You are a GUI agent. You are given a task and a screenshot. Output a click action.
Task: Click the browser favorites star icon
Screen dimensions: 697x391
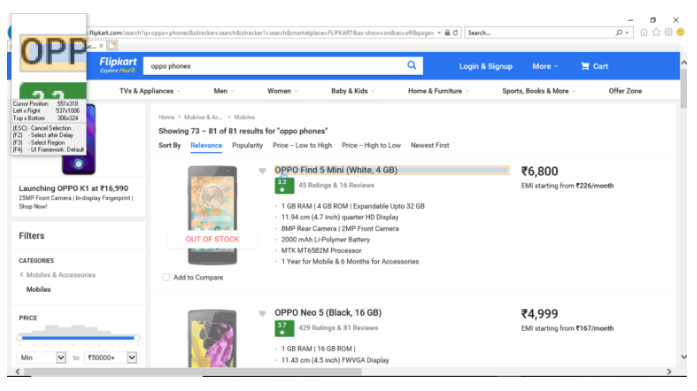[x=656, y=32]
